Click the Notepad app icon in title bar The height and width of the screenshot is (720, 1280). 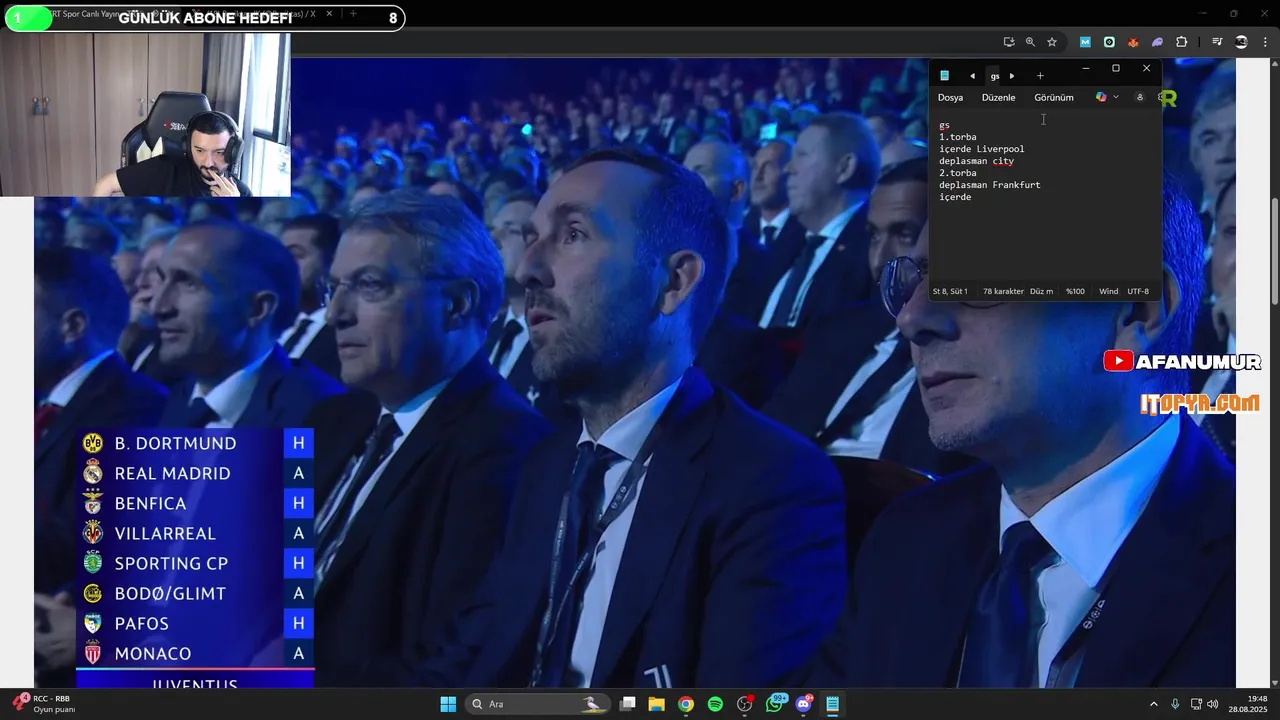[944, 76]
